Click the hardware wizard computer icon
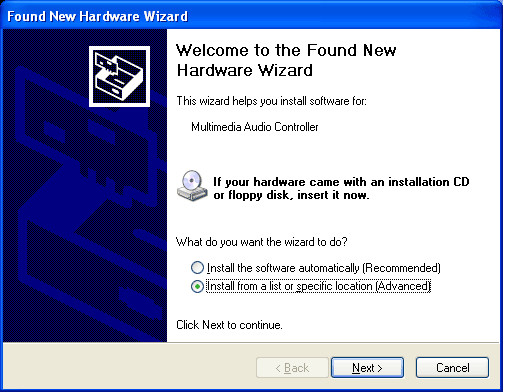The image size is (512, 392). tap(119, 76)
